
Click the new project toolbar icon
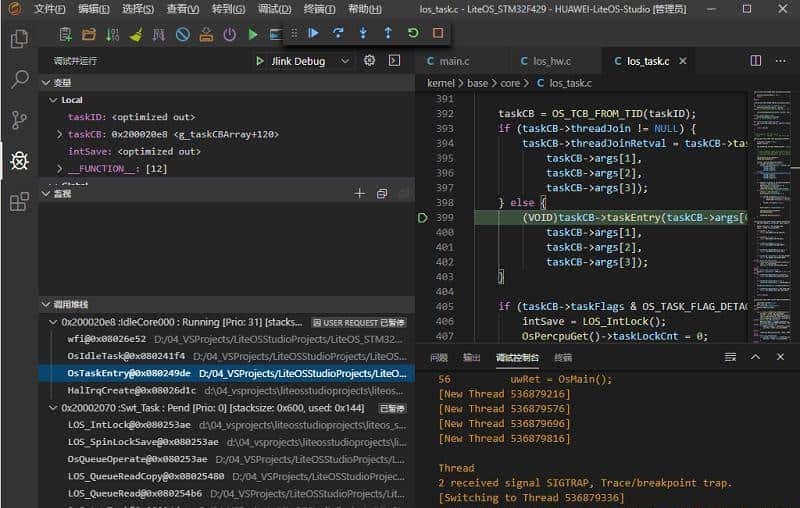[x=65, y=34]
